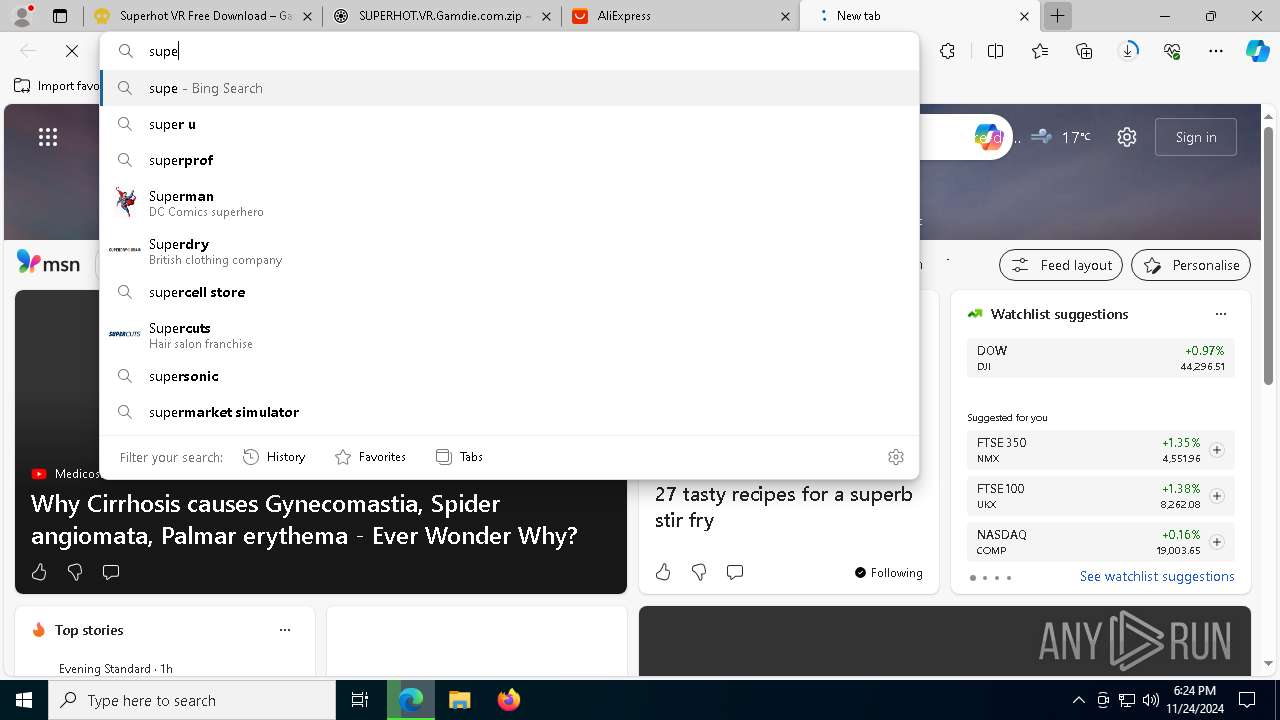Open the Windows Start menu

[24, 700]
